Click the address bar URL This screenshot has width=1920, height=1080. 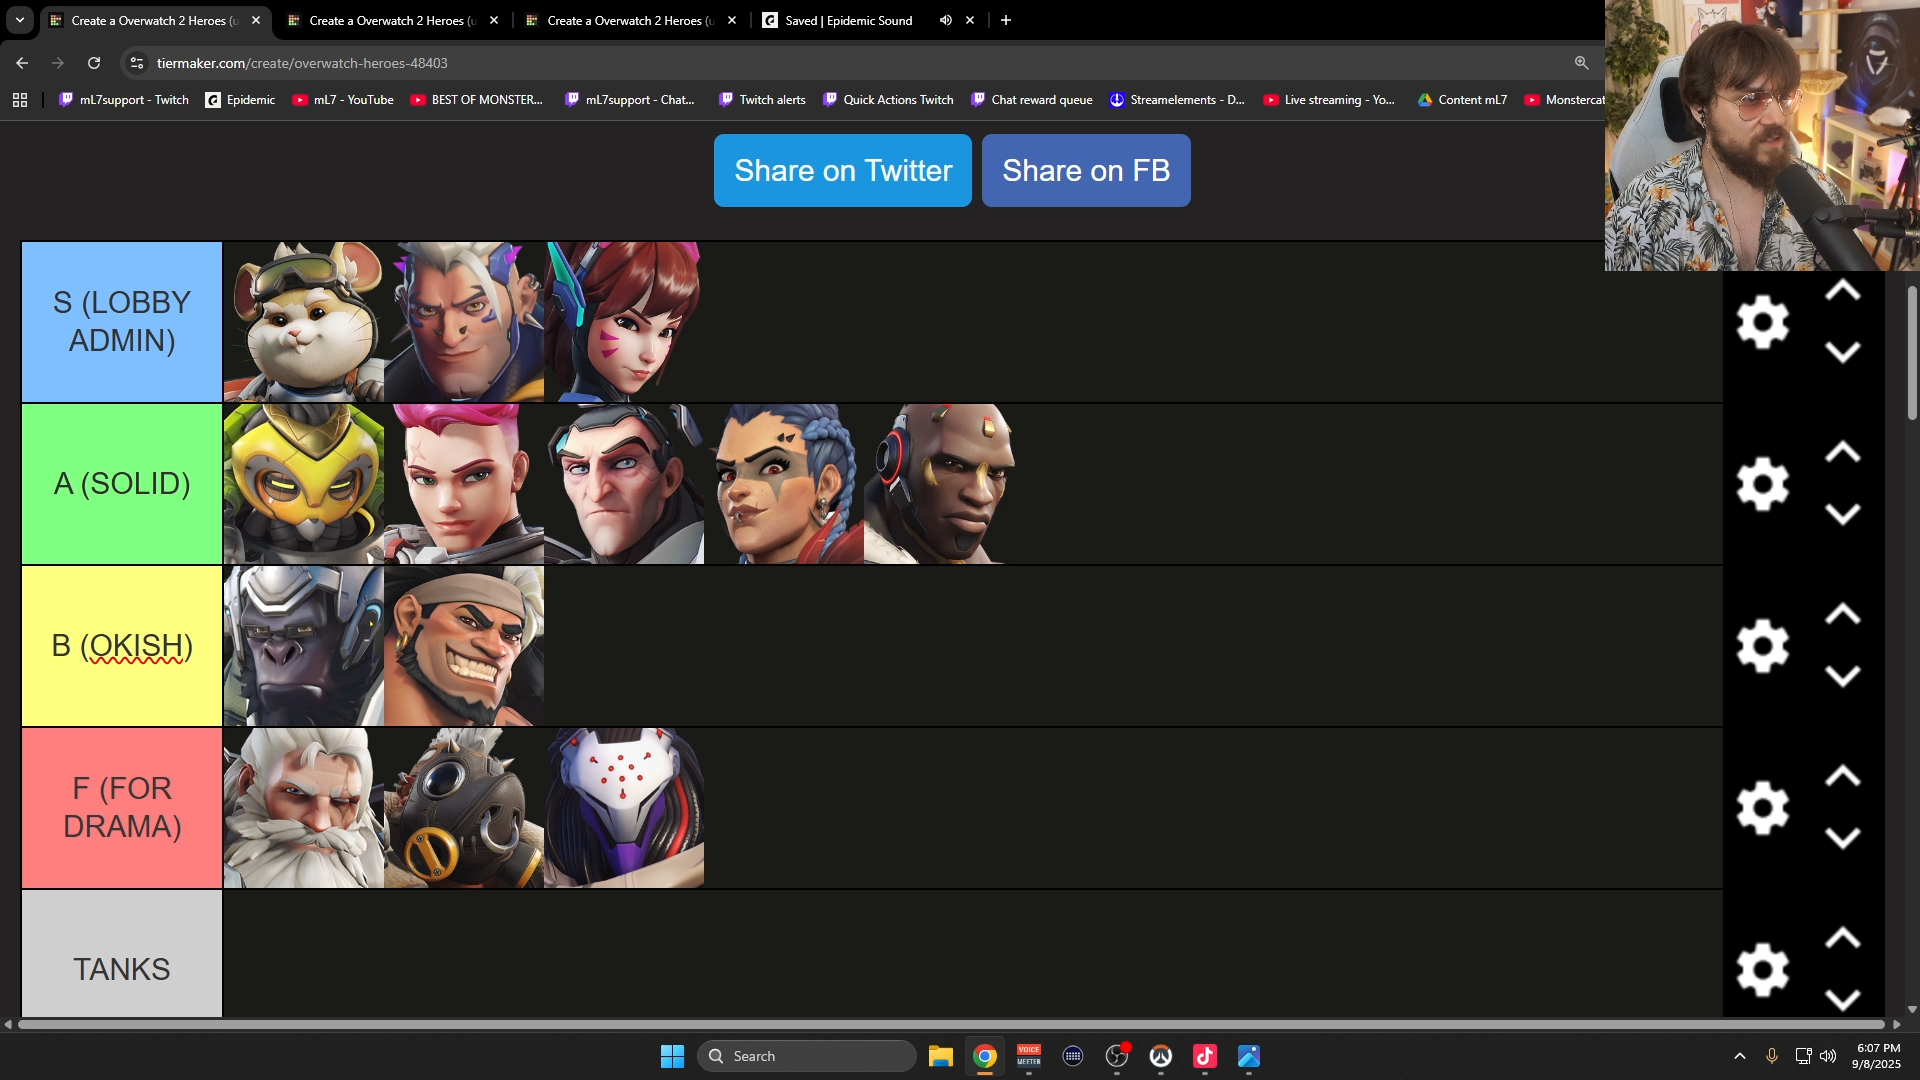(302, 63)
